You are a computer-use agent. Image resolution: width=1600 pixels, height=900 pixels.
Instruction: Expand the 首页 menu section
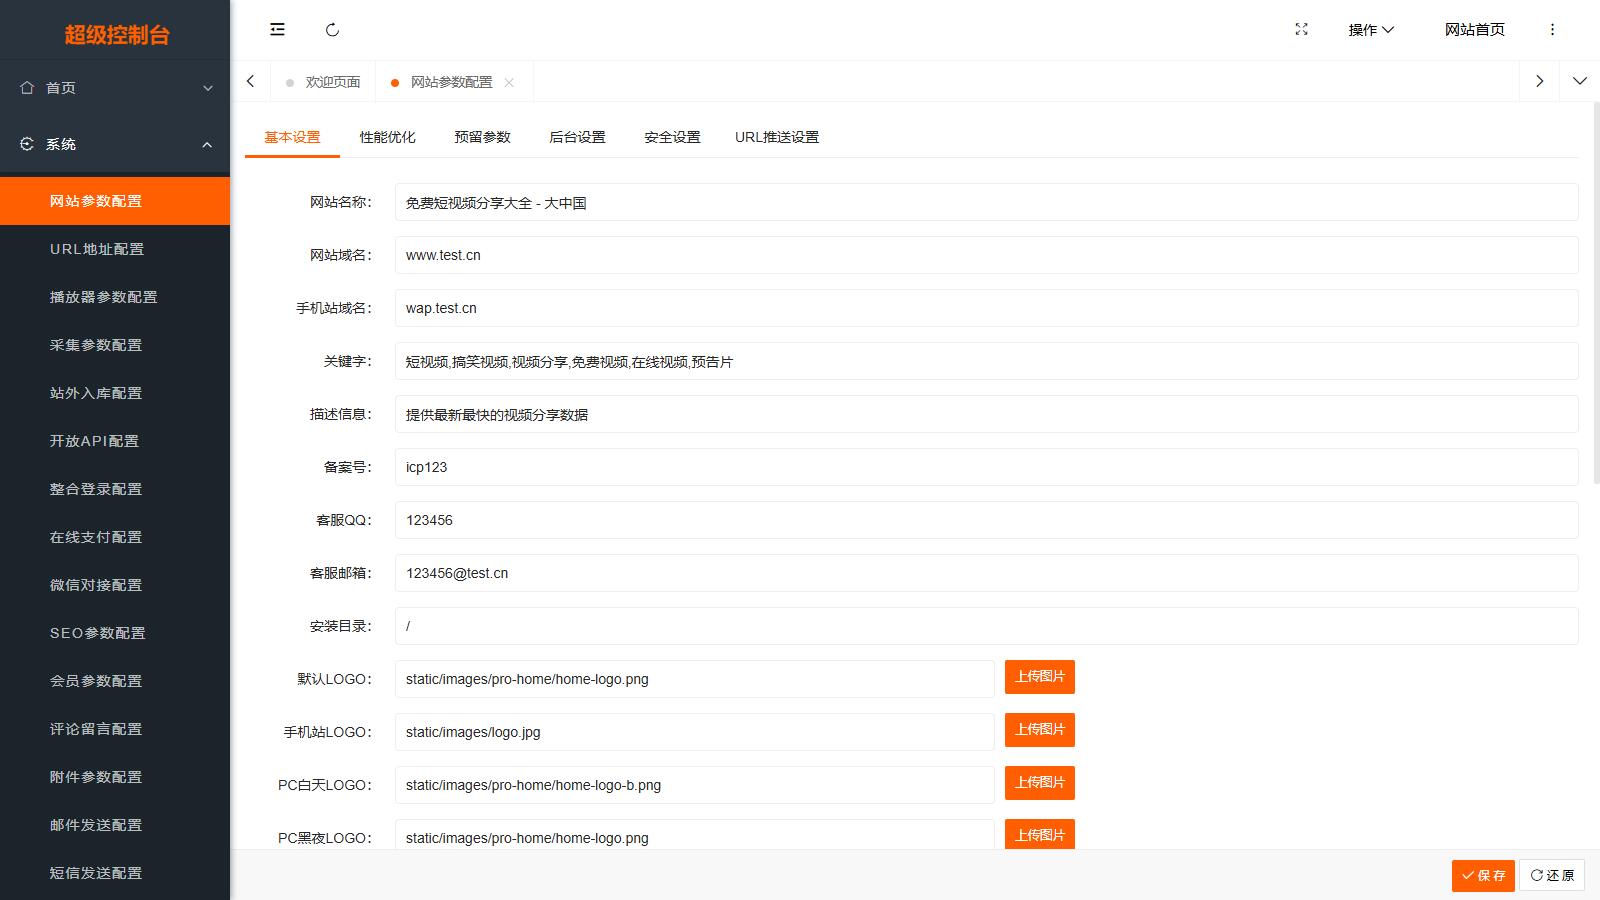click(x=207, y=88)
